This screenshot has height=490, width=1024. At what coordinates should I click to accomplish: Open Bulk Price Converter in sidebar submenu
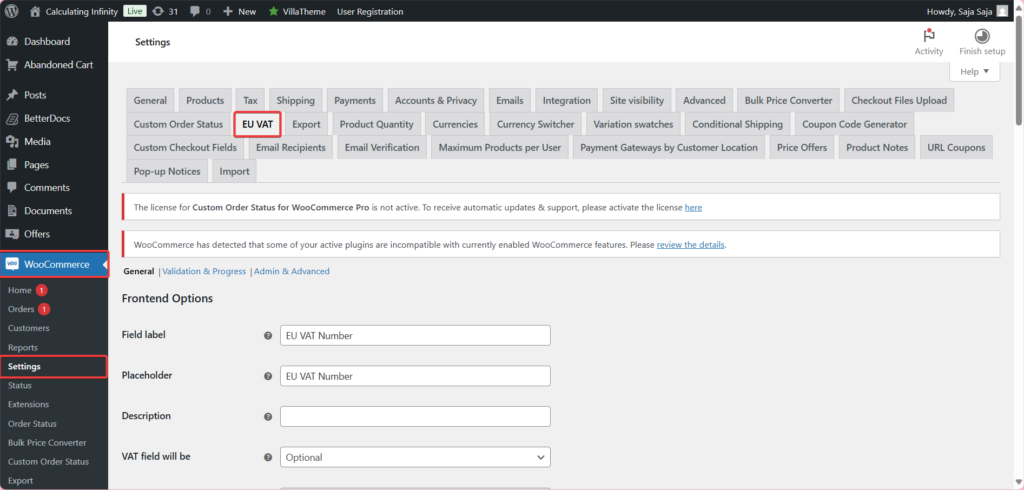click(x=47, y=442)
